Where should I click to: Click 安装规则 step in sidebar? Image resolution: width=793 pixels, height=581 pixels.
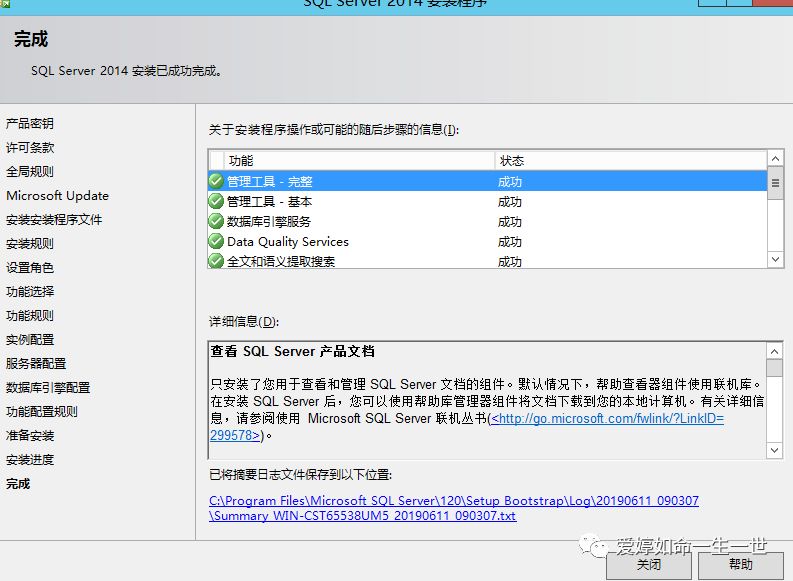coord(29,244)
